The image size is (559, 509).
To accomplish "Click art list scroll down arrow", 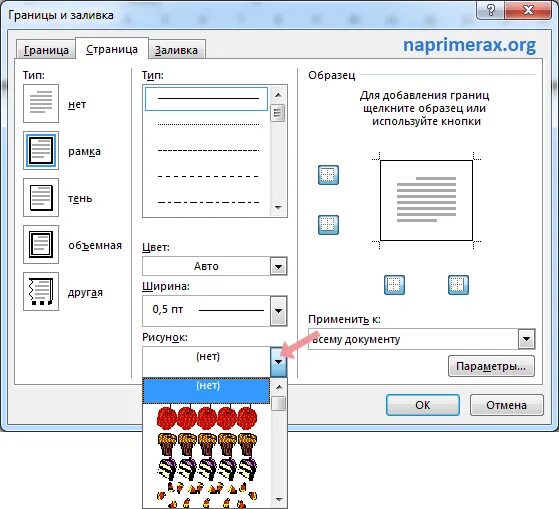I will [279, 499].
